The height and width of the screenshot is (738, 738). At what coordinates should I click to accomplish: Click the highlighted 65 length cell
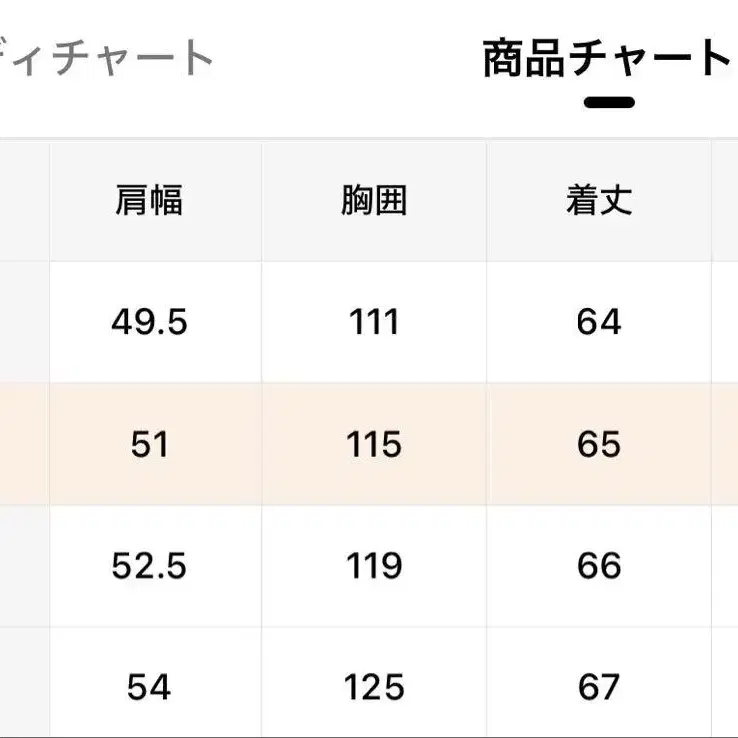(599, 444)
